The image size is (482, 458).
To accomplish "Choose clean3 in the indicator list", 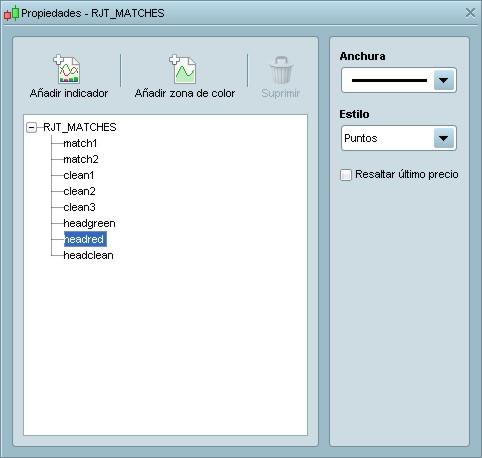I will pos(79,207).
